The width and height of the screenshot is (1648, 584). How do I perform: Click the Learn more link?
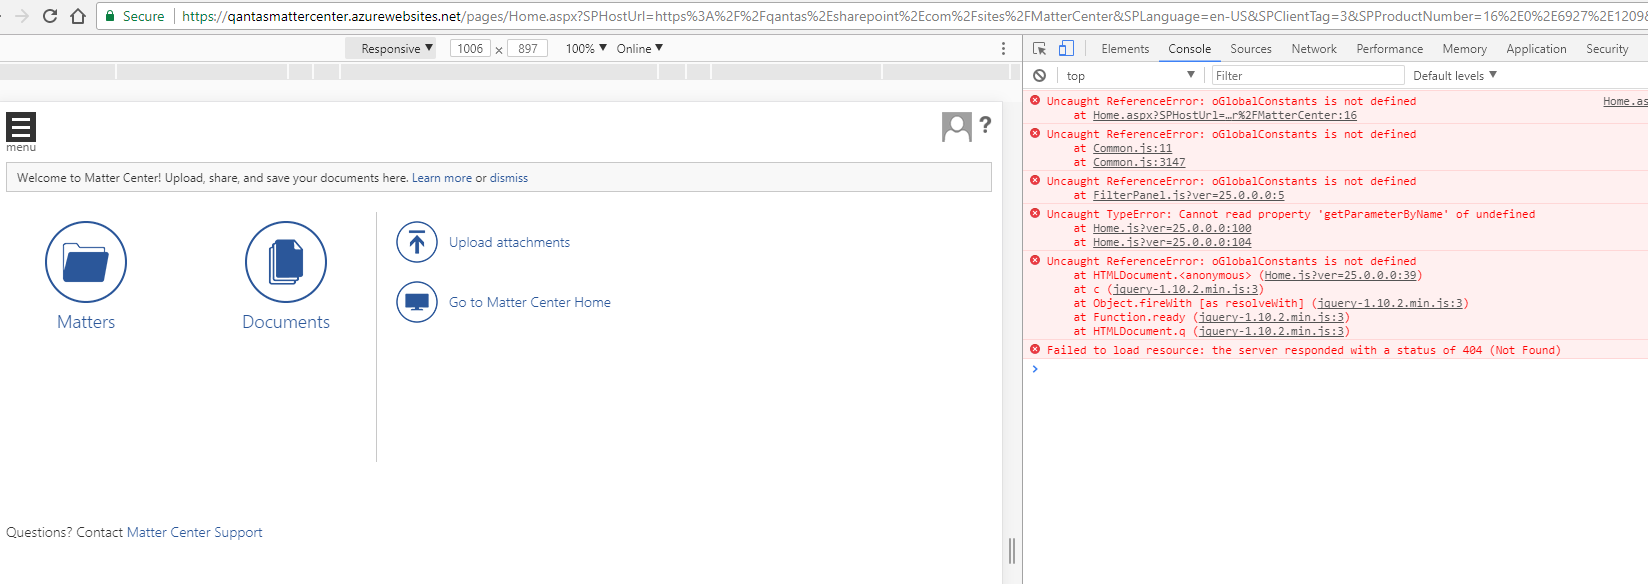(x=442, y=178)
